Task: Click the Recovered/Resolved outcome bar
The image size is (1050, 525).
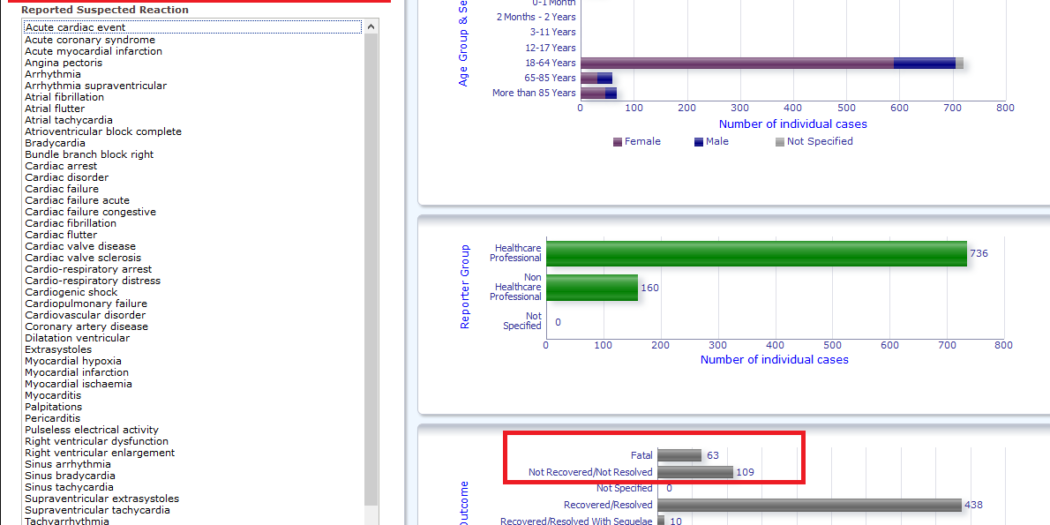Action: pyautogui.click(x=808, y=505)
